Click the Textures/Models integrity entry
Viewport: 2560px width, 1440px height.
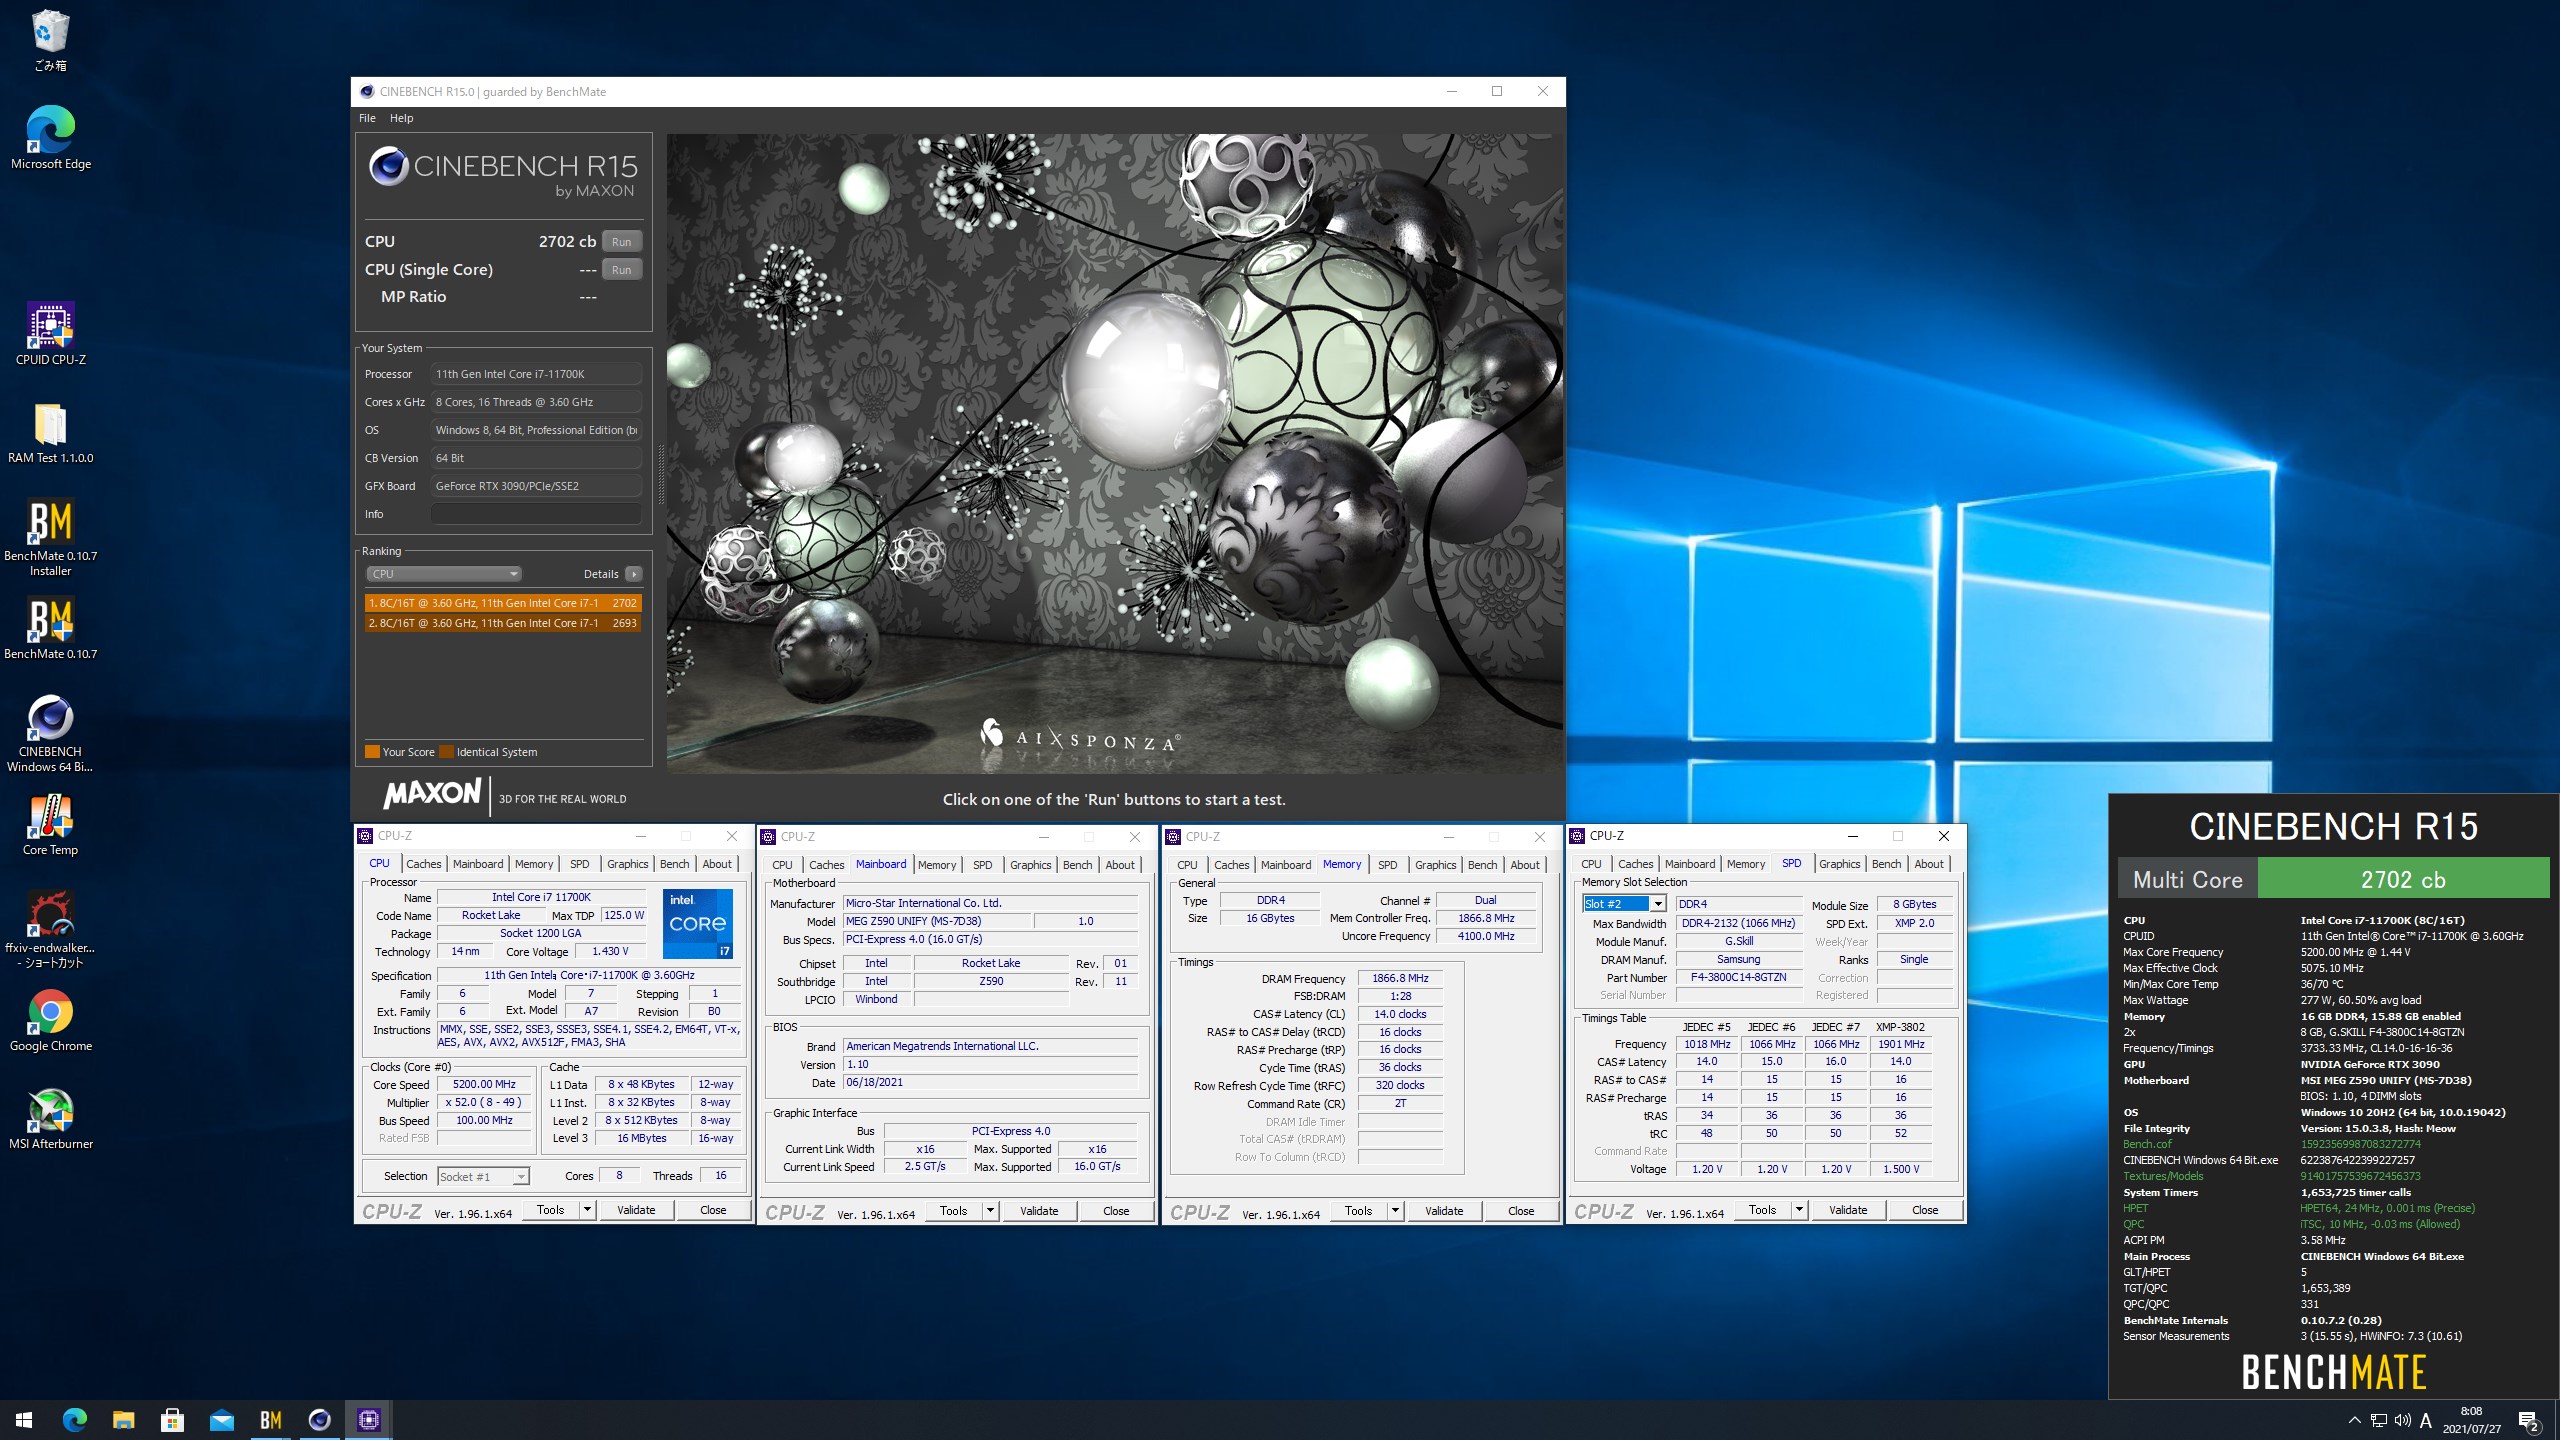pos(2163,1176)
